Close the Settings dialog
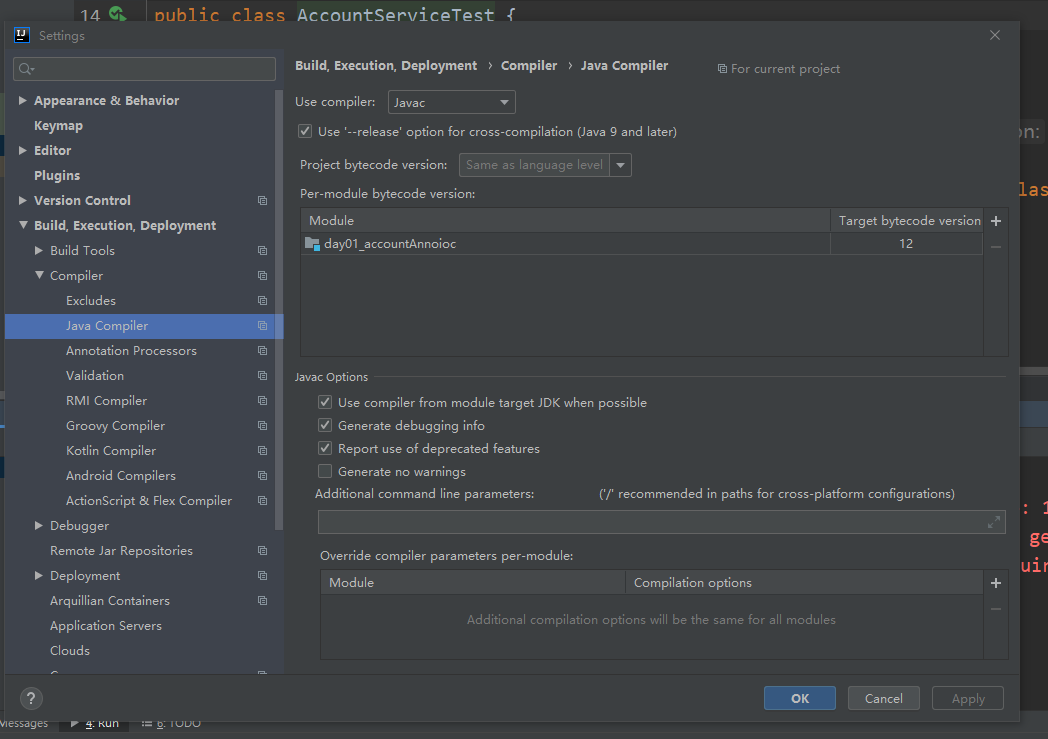1048x739 pixels. [995, 35]
